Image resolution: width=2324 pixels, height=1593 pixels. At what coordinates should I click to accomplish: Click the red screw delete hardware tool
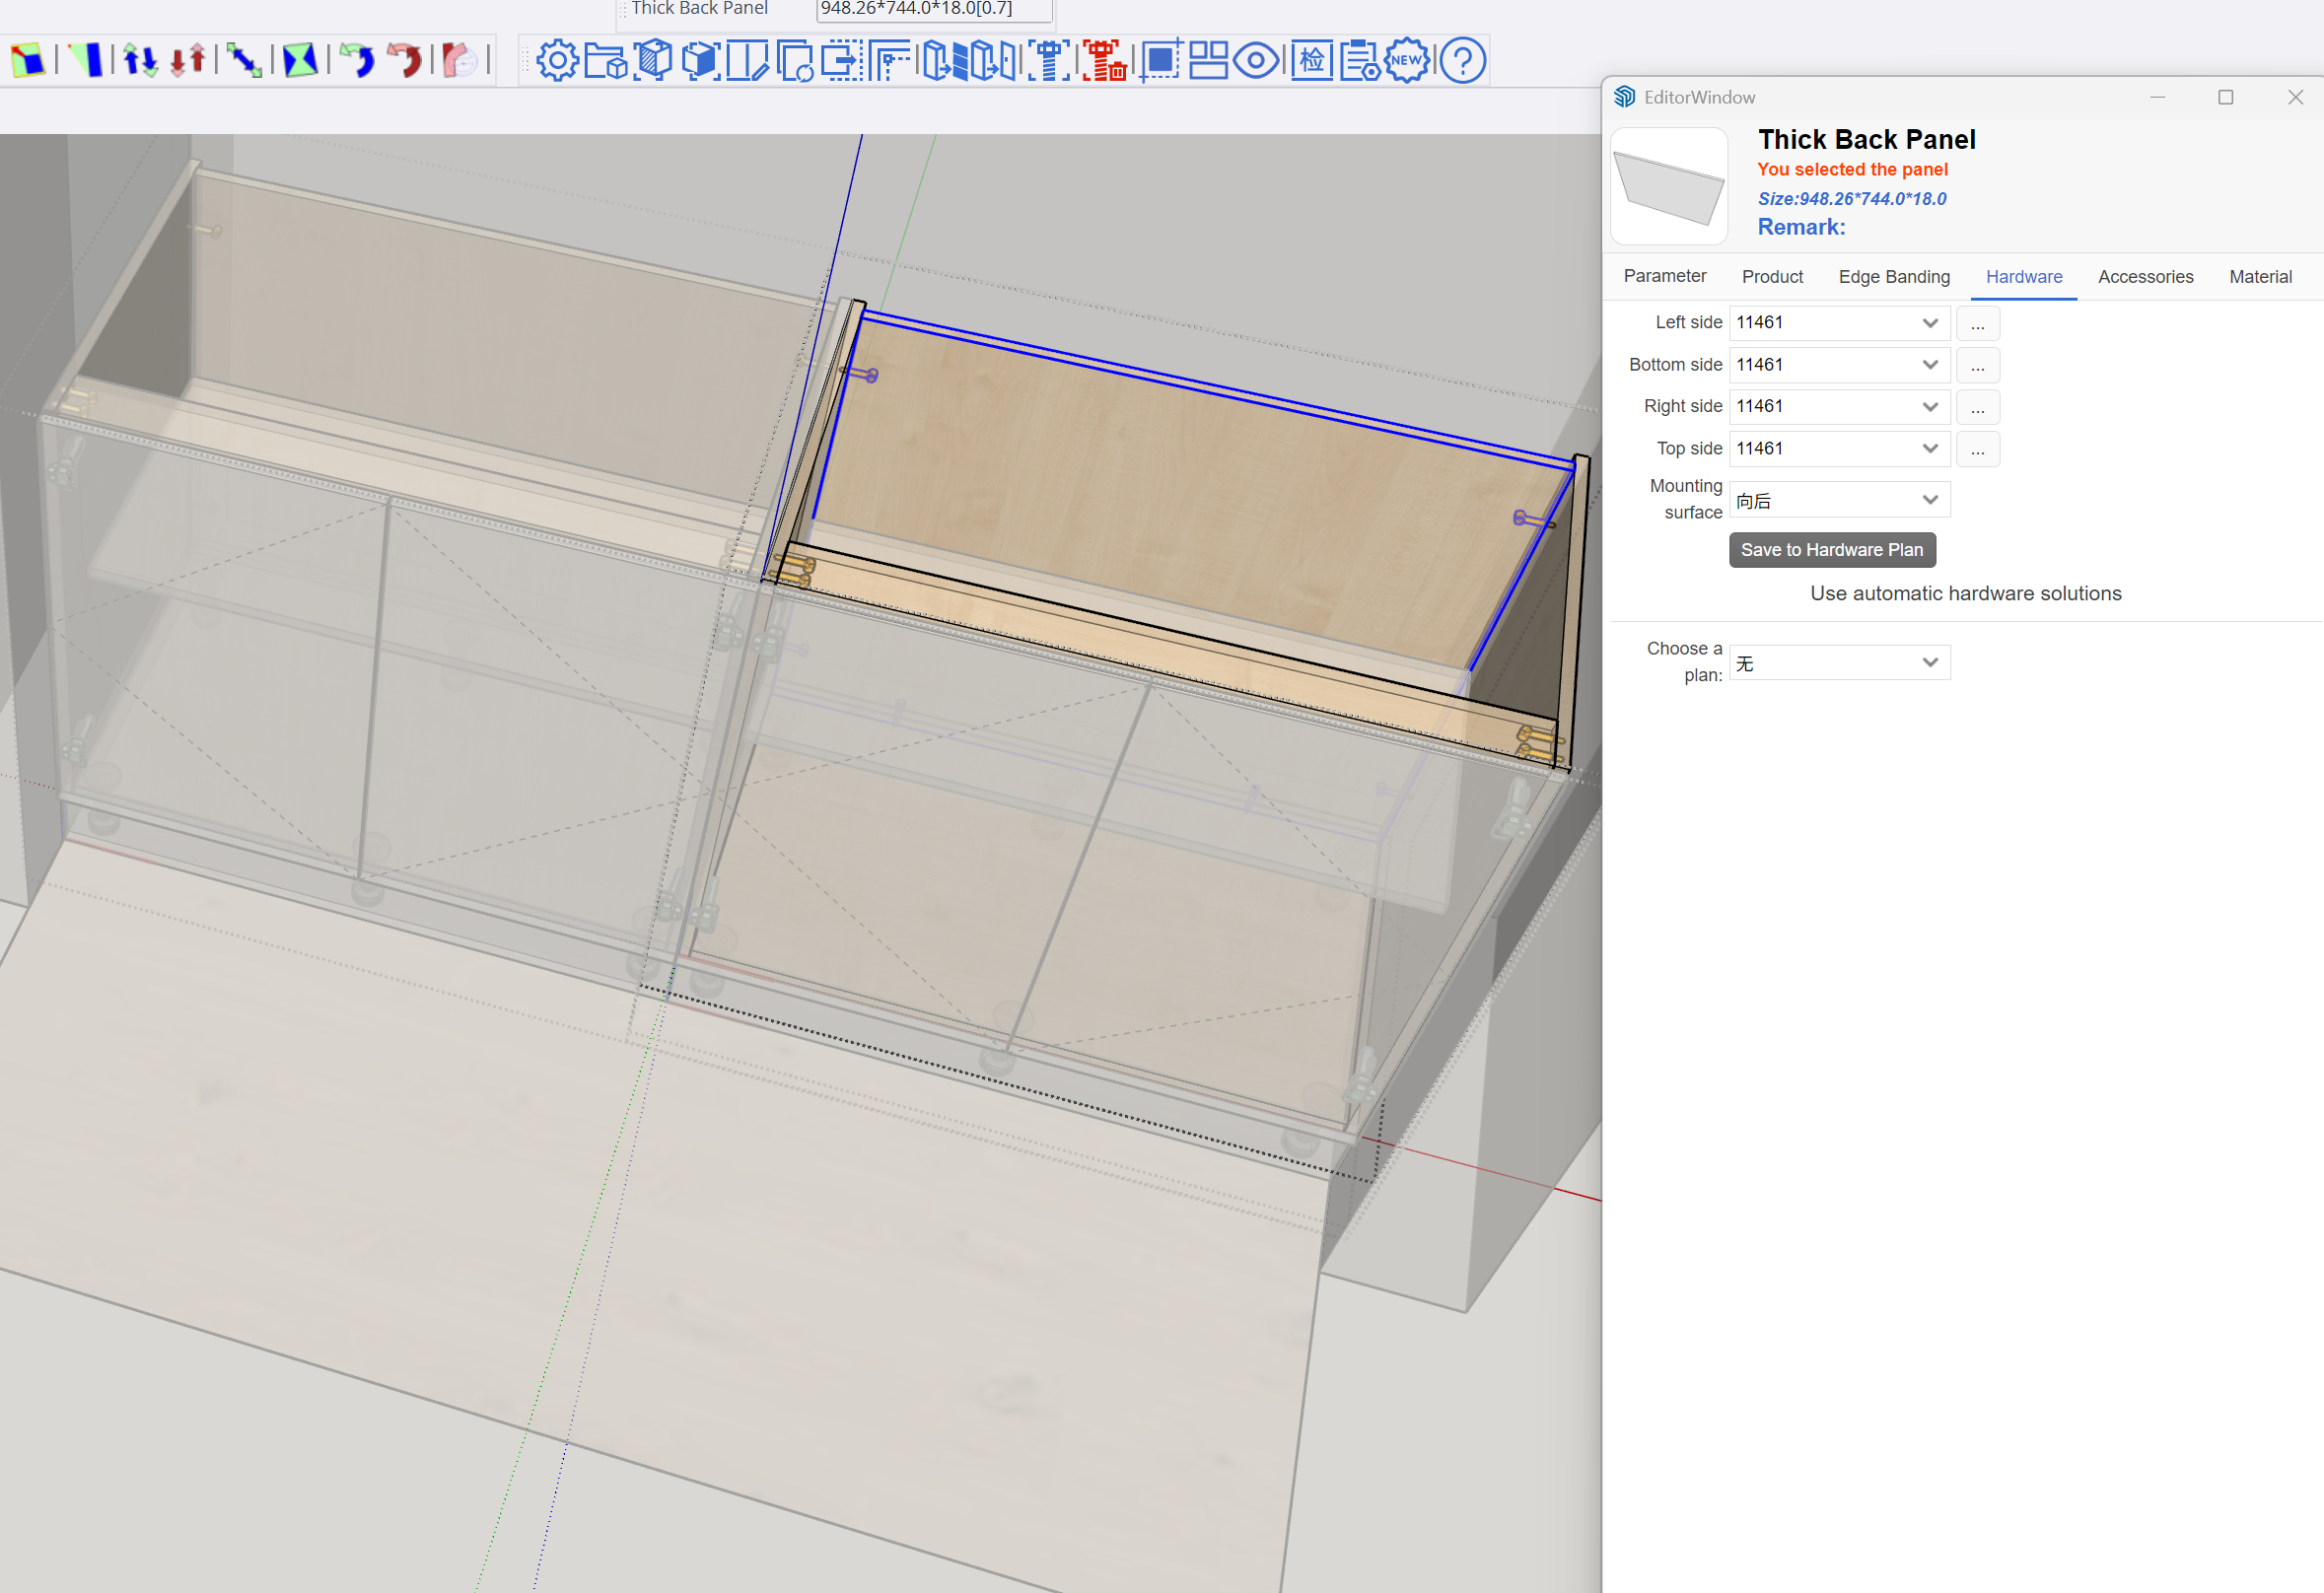(x=1103, y=60)
